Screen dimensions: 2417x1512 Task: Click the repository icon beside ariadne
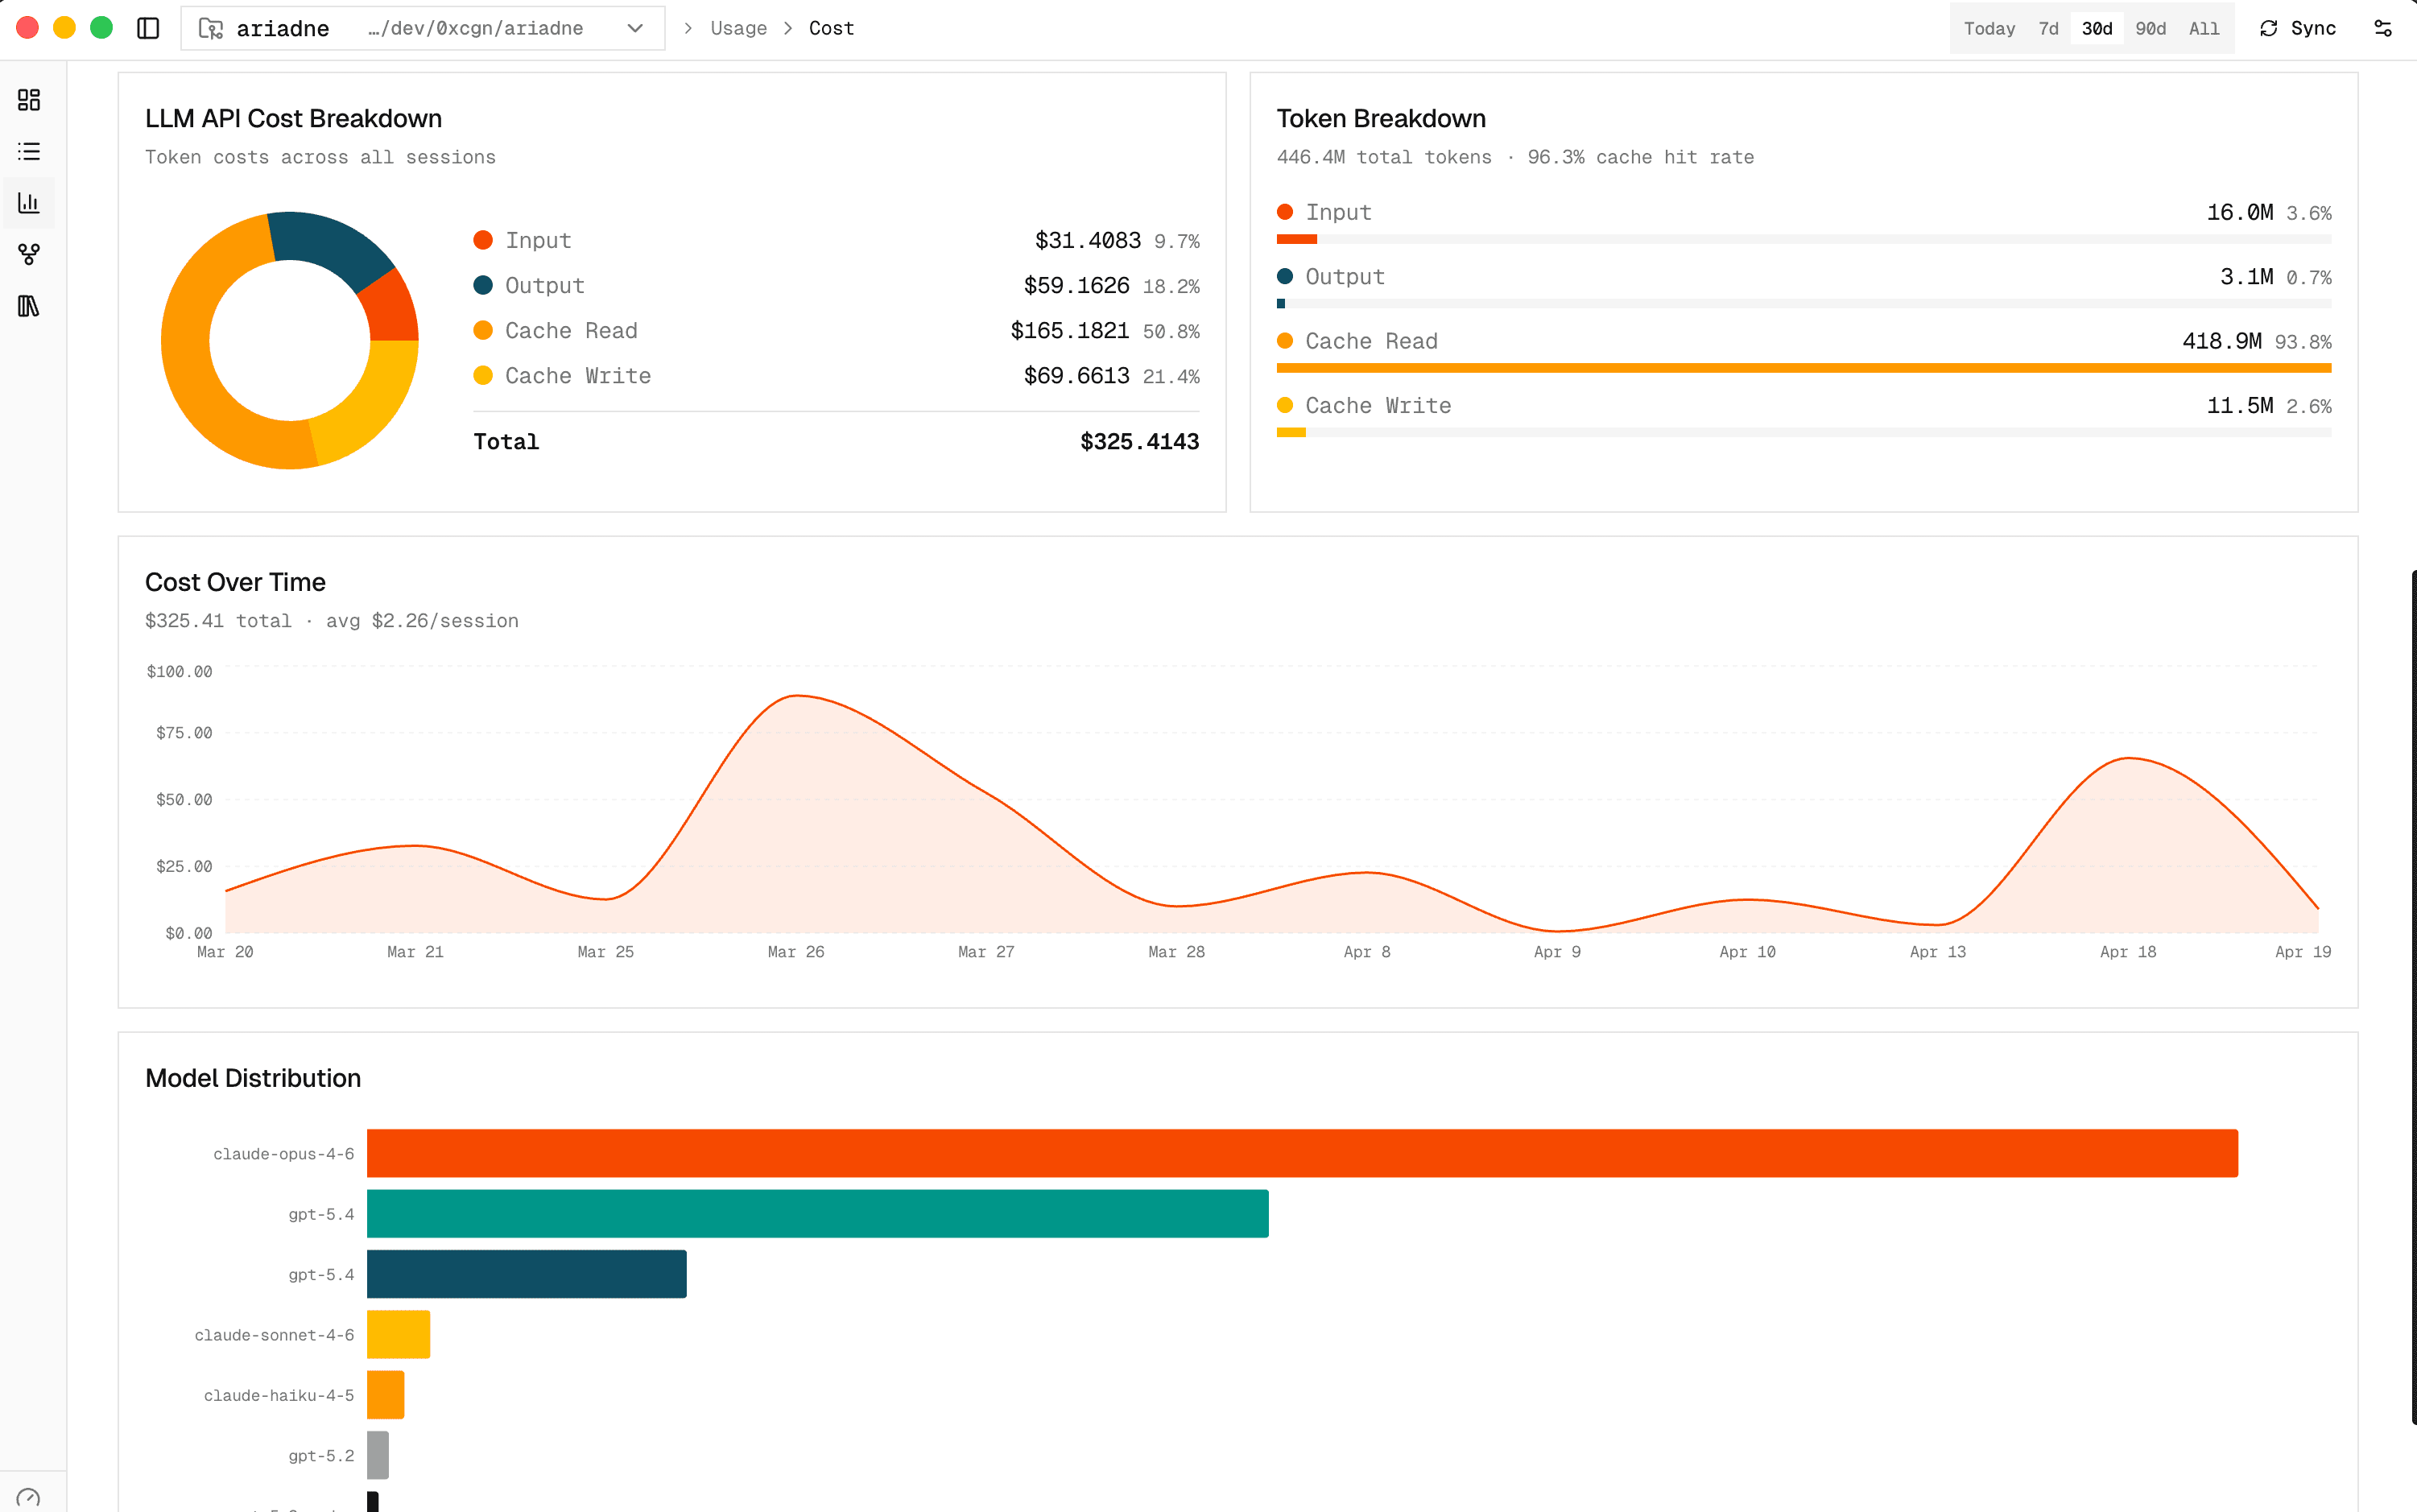[x=211, y=28]
